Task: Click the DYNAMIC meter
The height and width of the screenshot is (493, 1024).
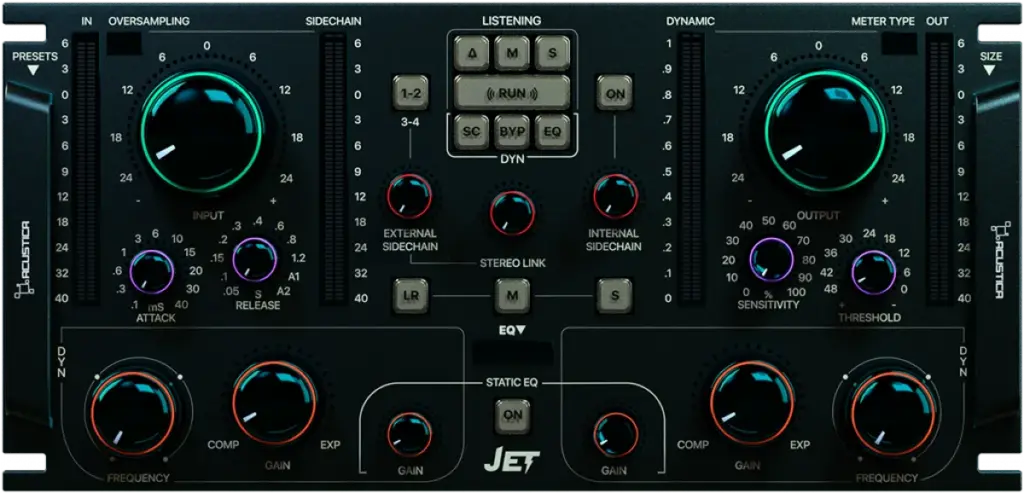Action: (x=692, y=170)
